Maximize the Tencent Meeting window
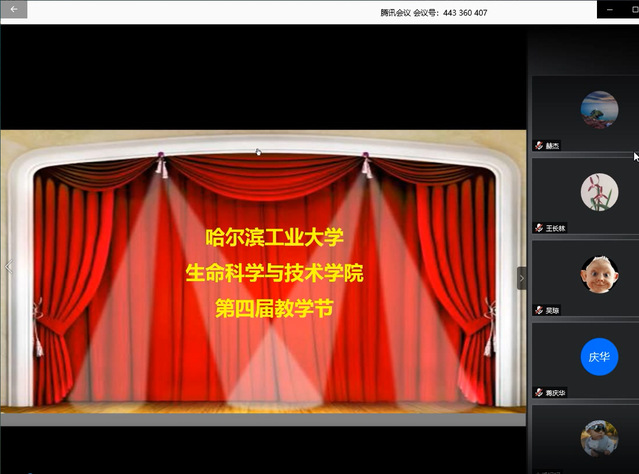 [x=634, y=9]
